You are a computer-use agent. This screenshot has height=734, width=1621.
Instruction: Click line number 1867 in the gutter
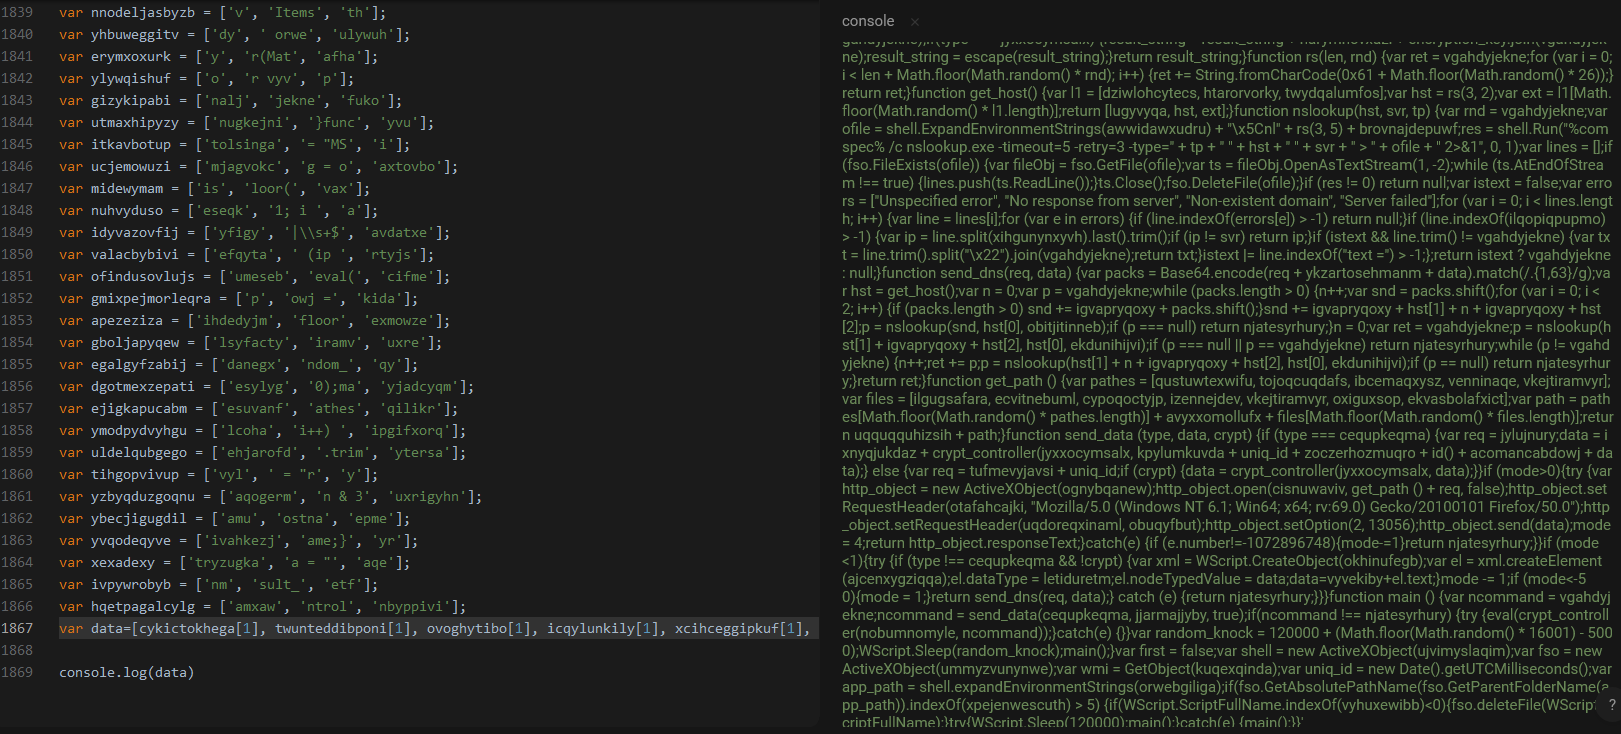17,629
